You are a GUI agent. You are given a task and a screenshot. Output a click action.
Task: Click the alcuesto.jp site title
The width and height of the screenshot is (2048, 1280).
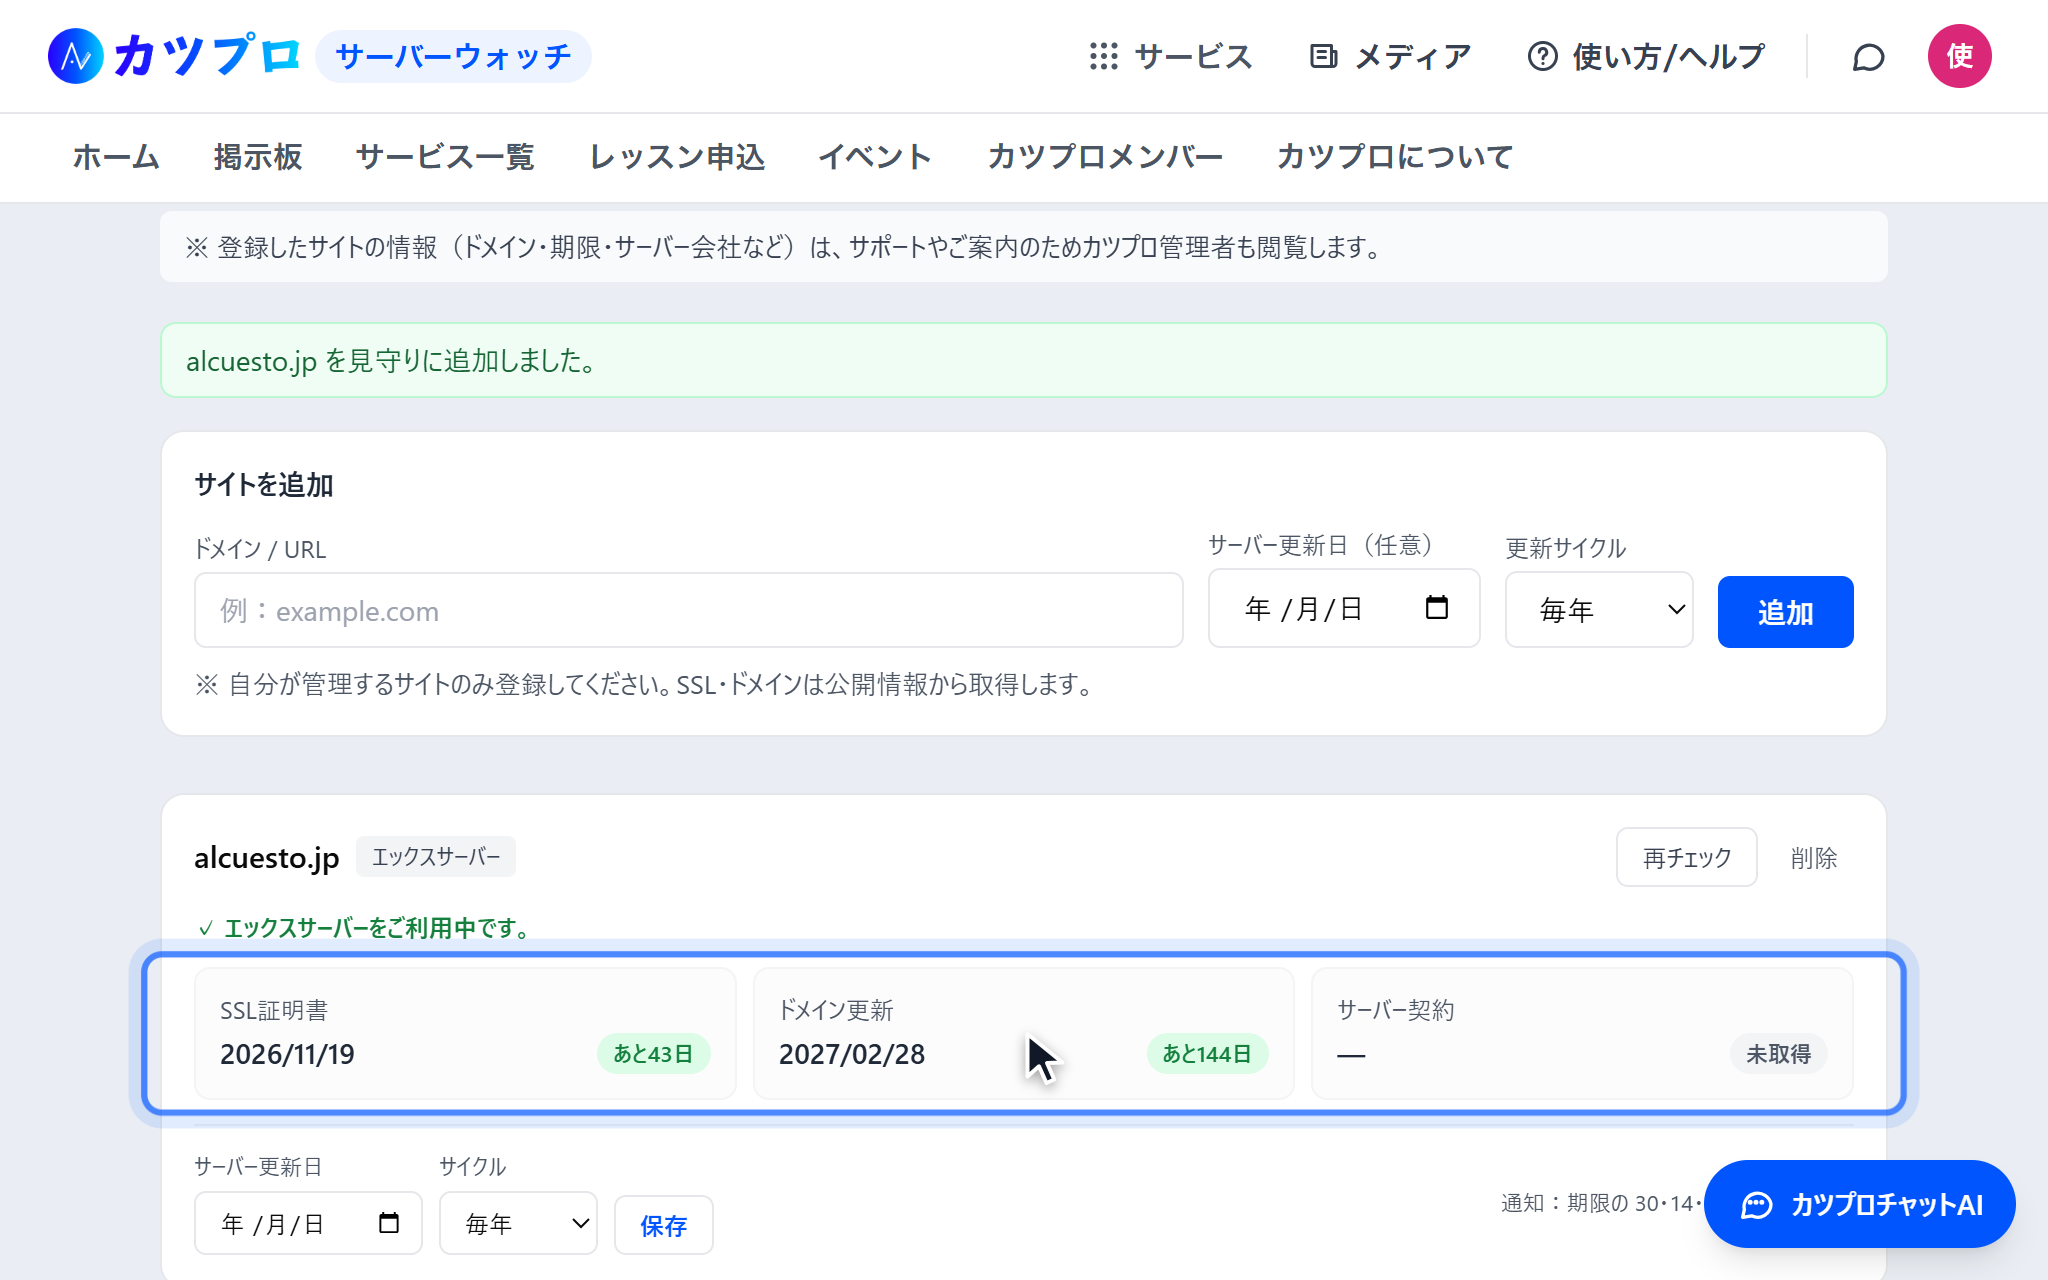point(266,858)
